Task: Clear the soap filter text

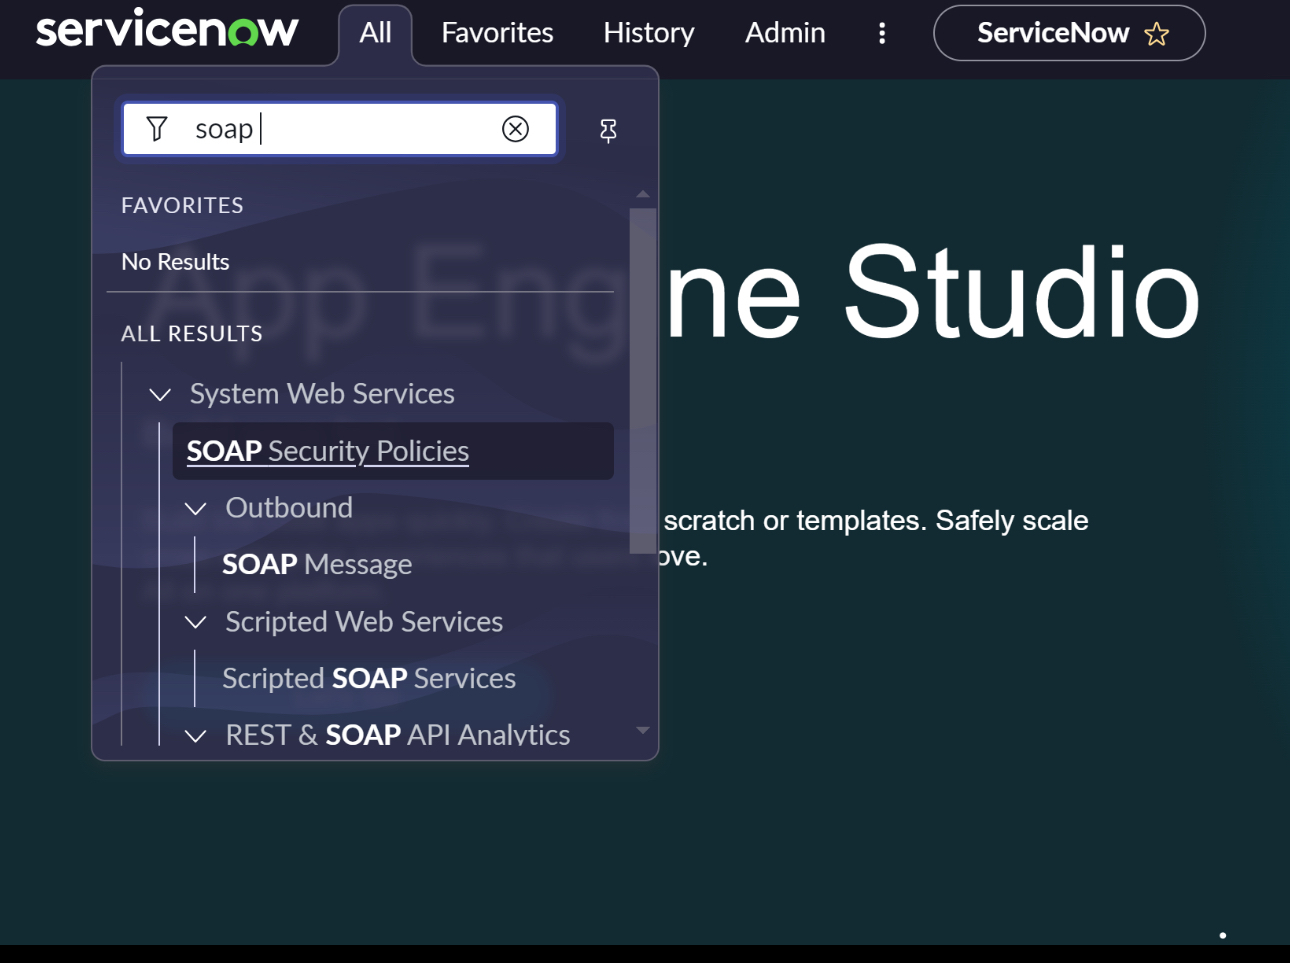Action: pos(515,129)
